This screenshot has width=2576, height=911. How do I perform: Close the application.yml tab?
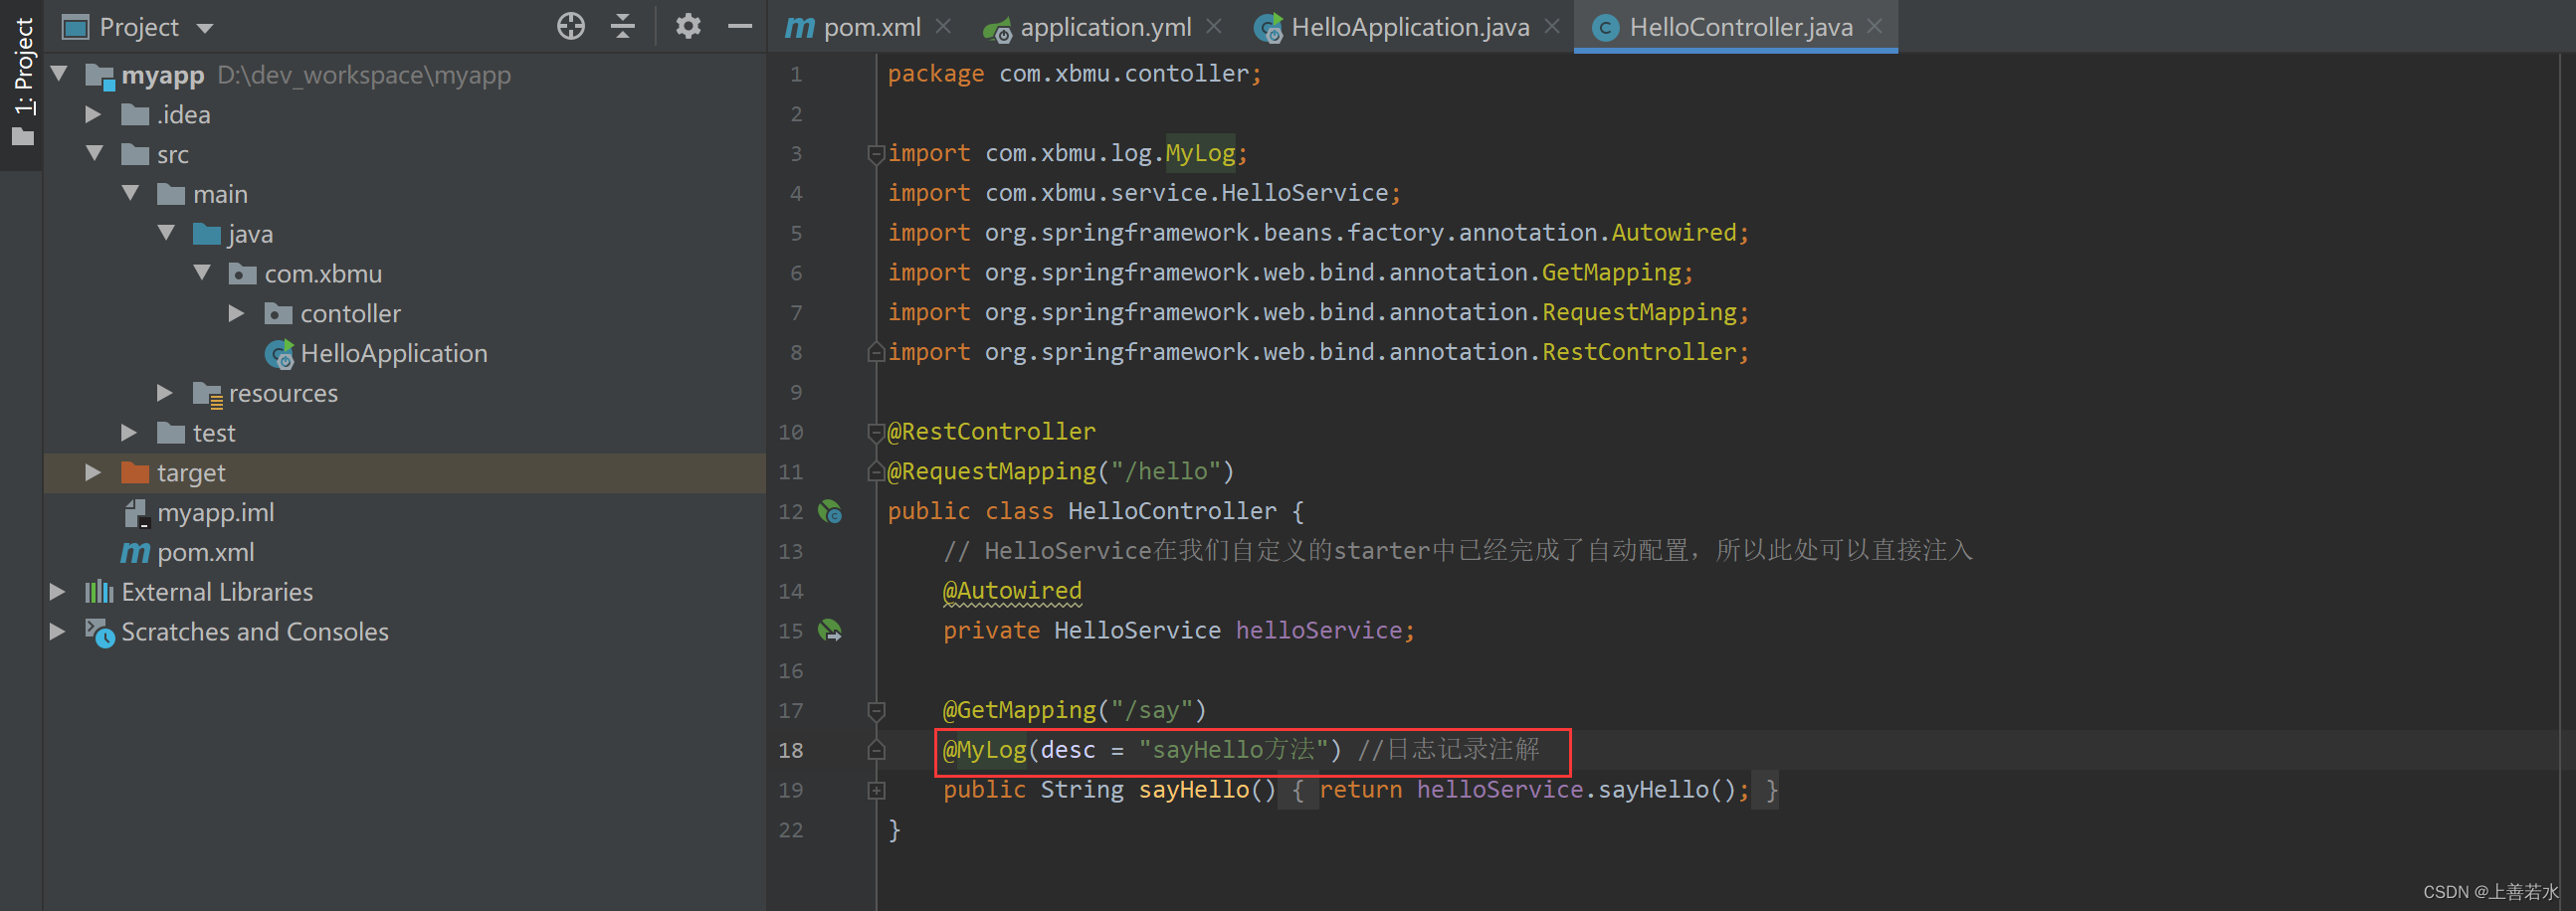[1213, 26]
